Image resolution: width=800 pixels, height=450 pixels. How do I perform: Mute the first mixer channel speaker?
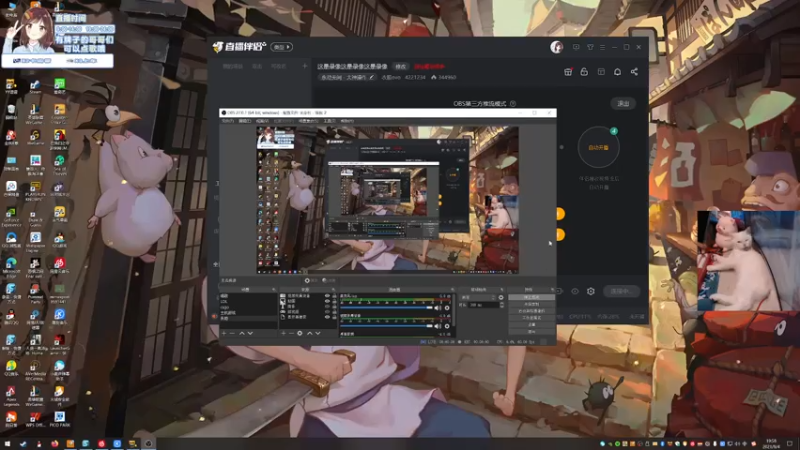(438, 308)
